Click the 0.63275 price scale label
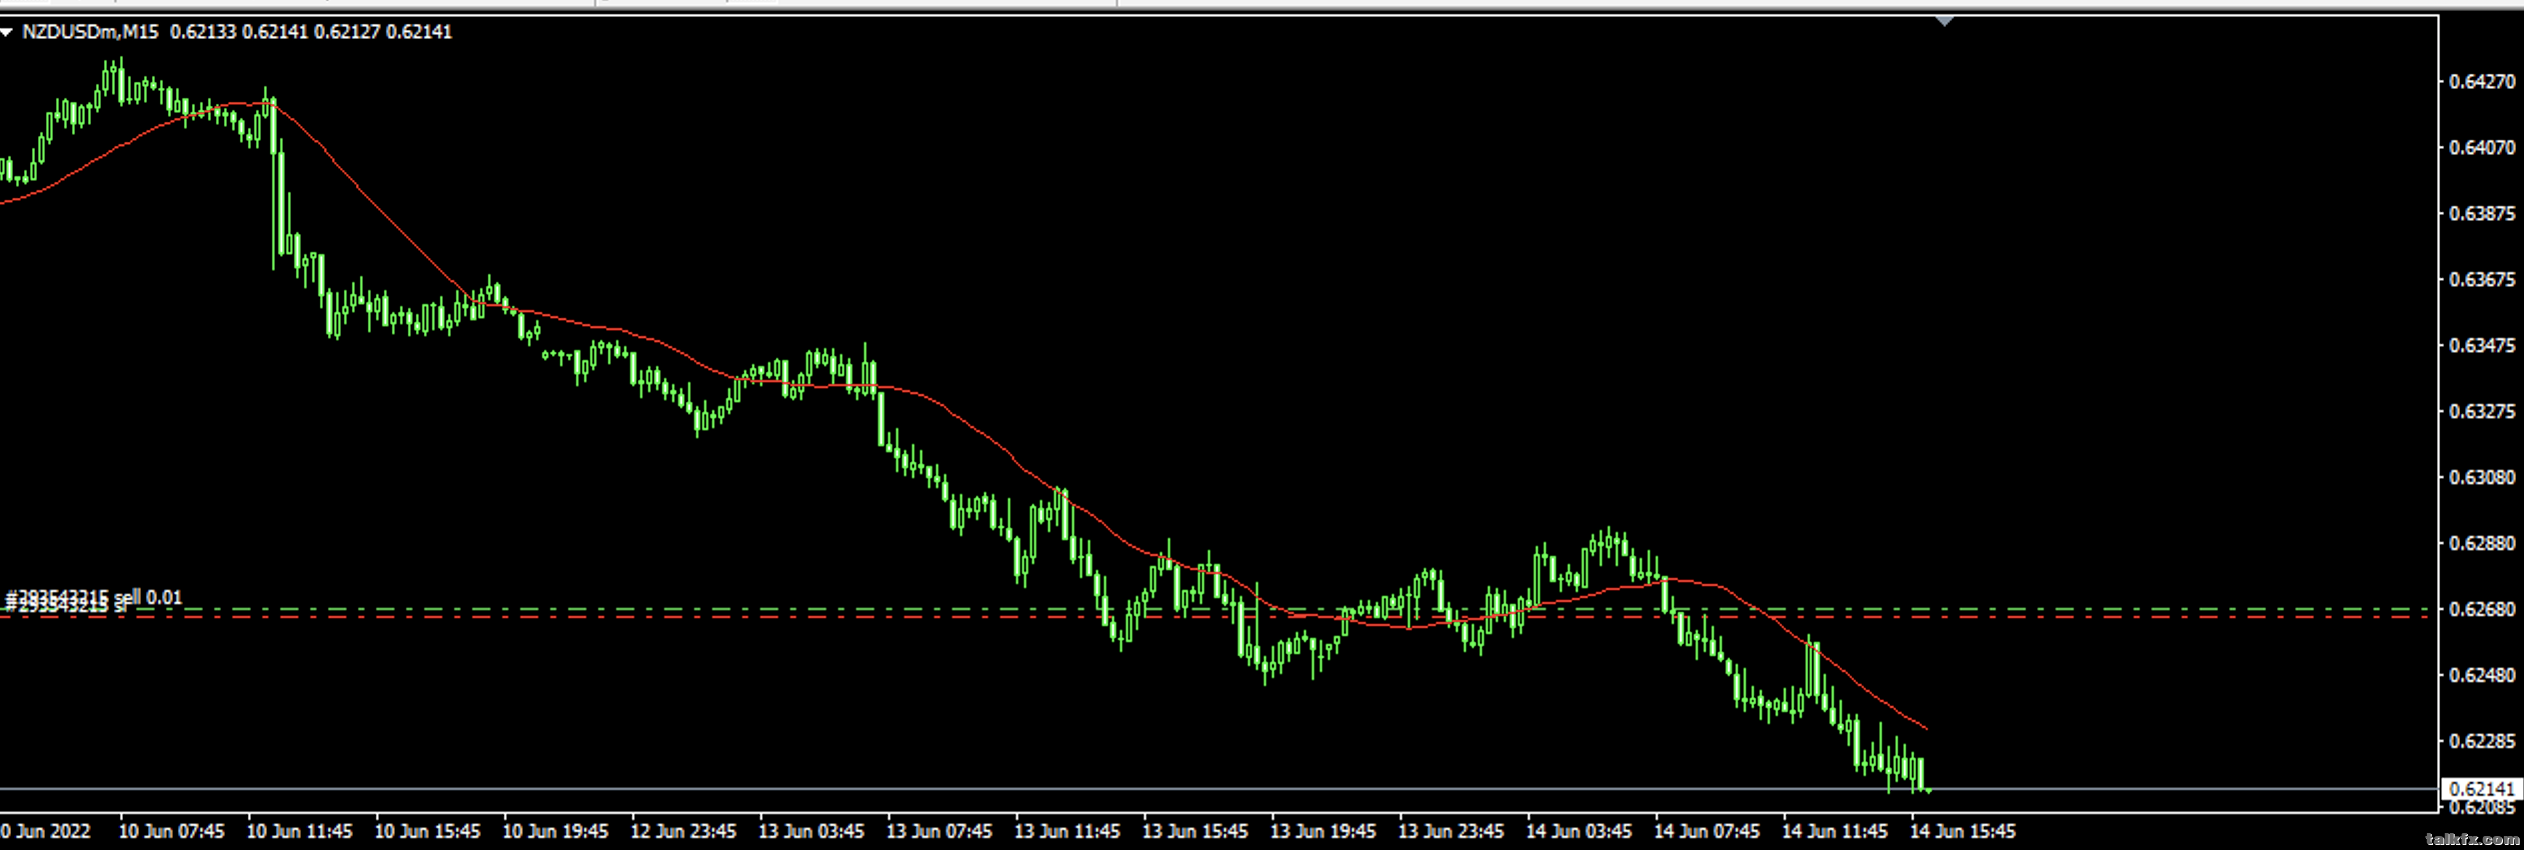The height and width of the screenshot is (850, 2524). 2481,411
